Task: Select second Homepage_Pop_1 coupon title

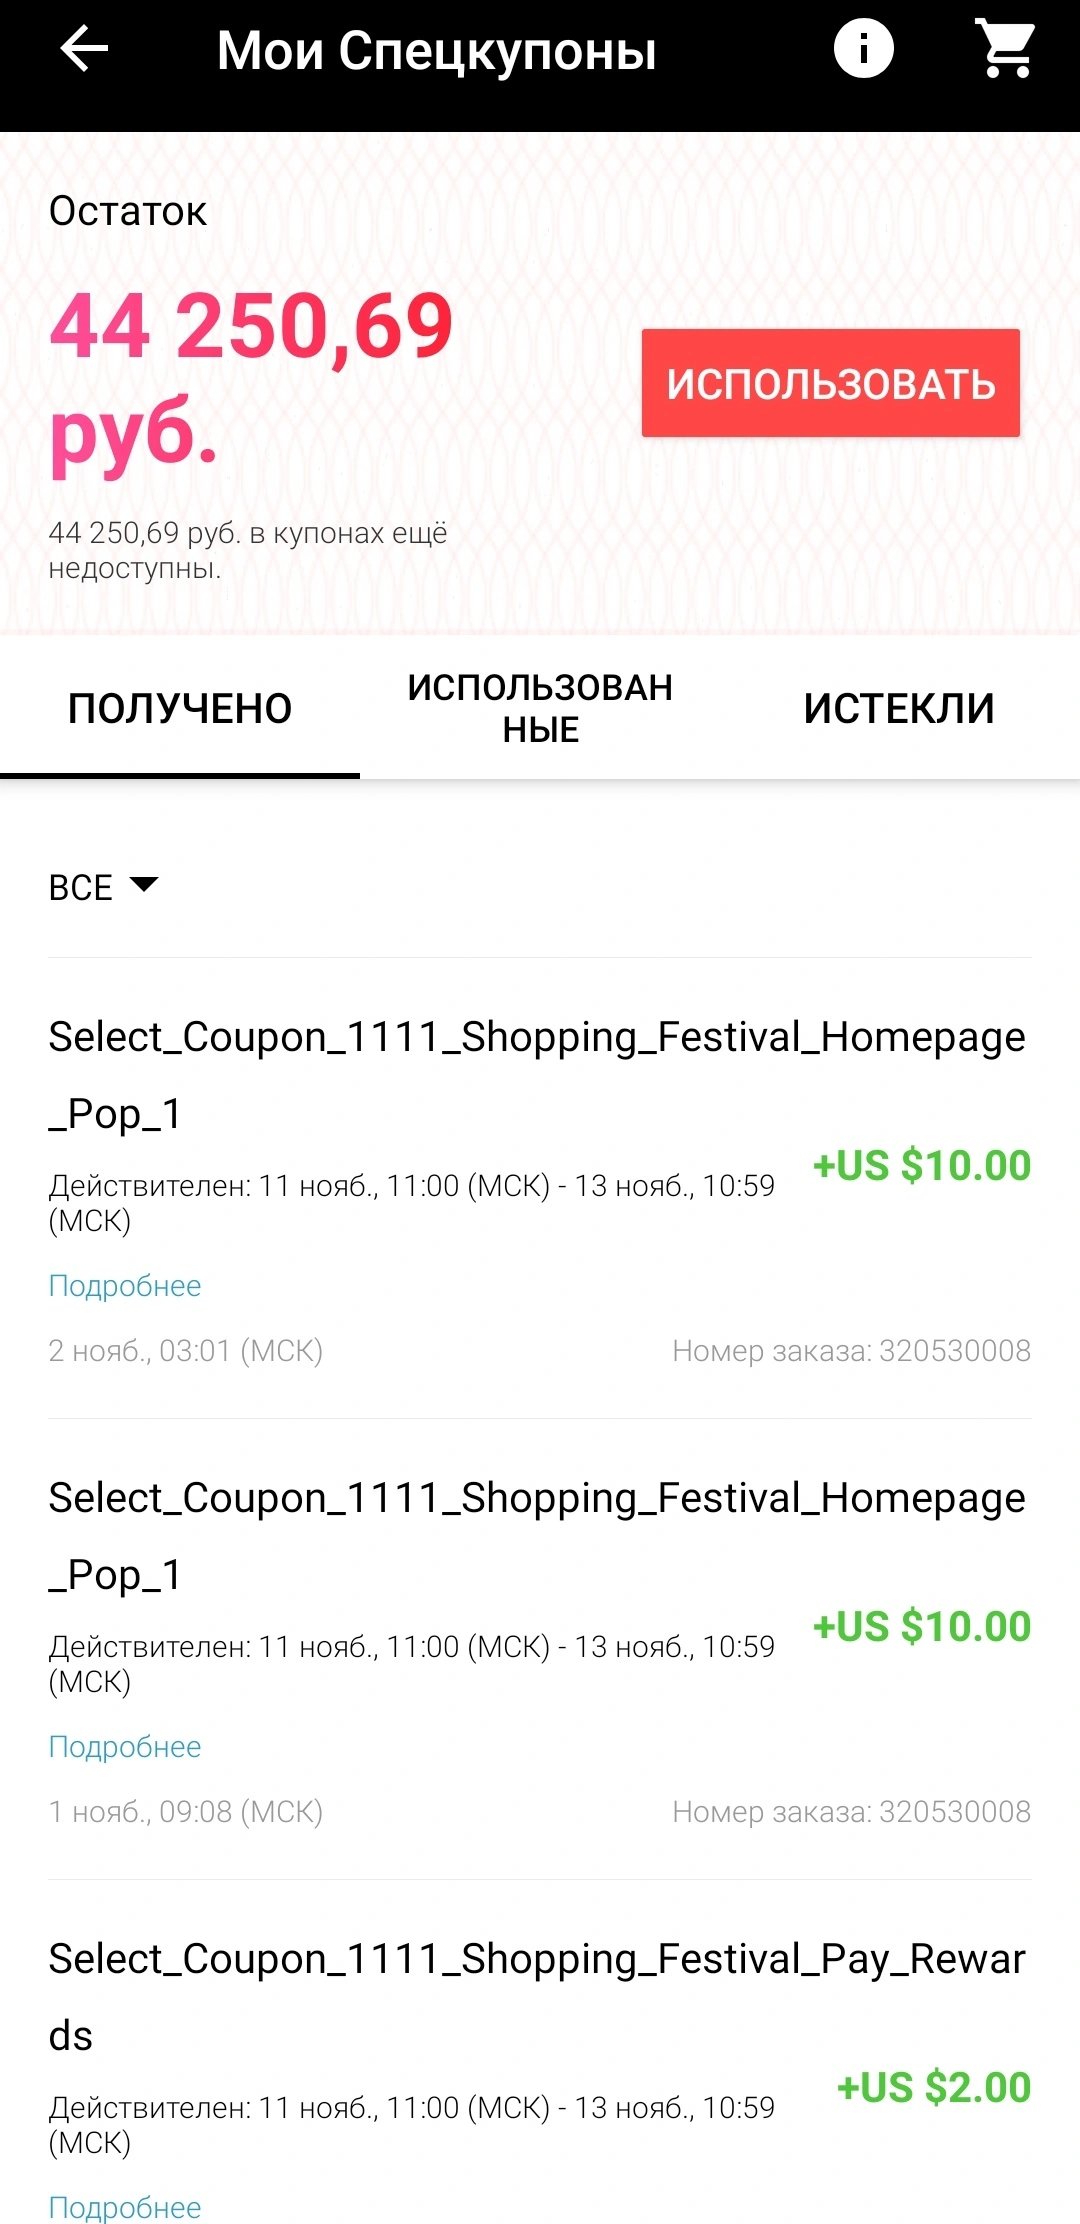Action: pyautogui.click(x=537, y=1536)
